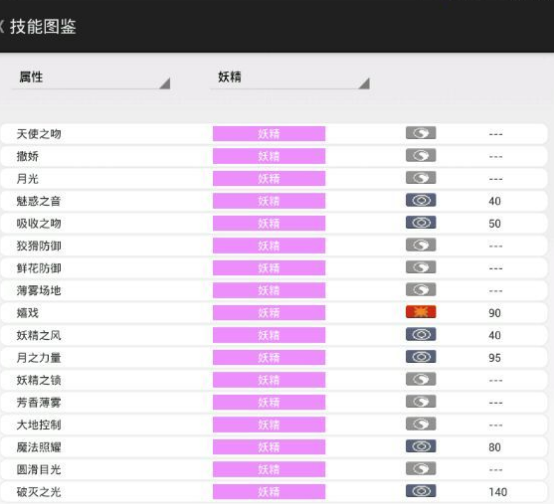Click the special category icon for 魅惑之音
The width and height of the screenshot is (554, 504).
421,200
